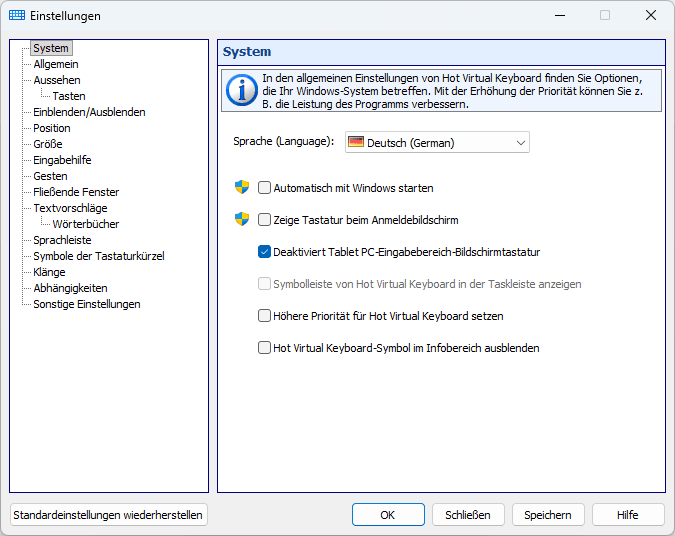Click the keyboard icon in the title bar
675x536 pixels.
(x=17, y=15)
